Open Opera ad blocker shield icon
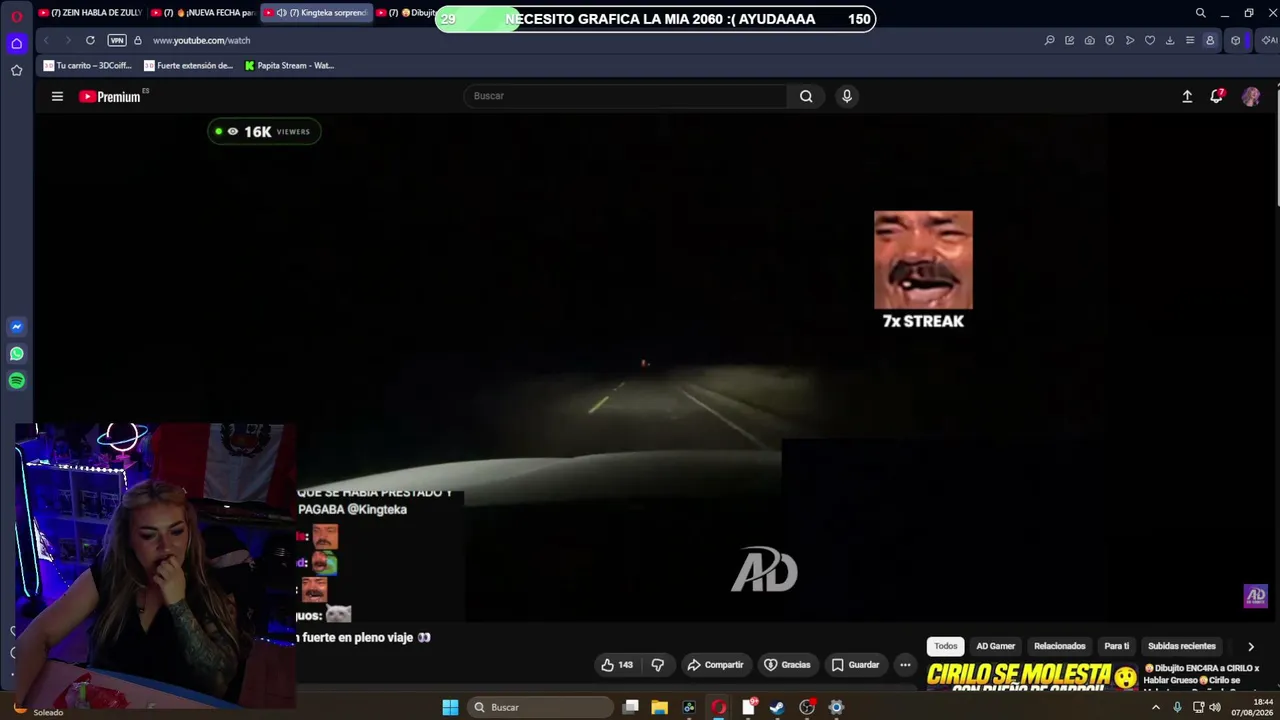Viewport: 1280px width, 720px height. point(1109,40)
